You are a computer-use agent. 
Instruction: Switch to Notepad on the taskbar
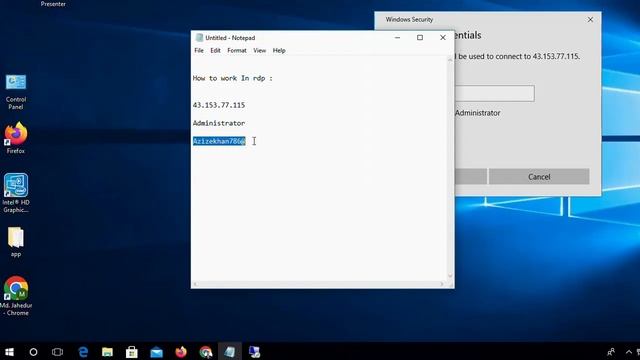230,352
